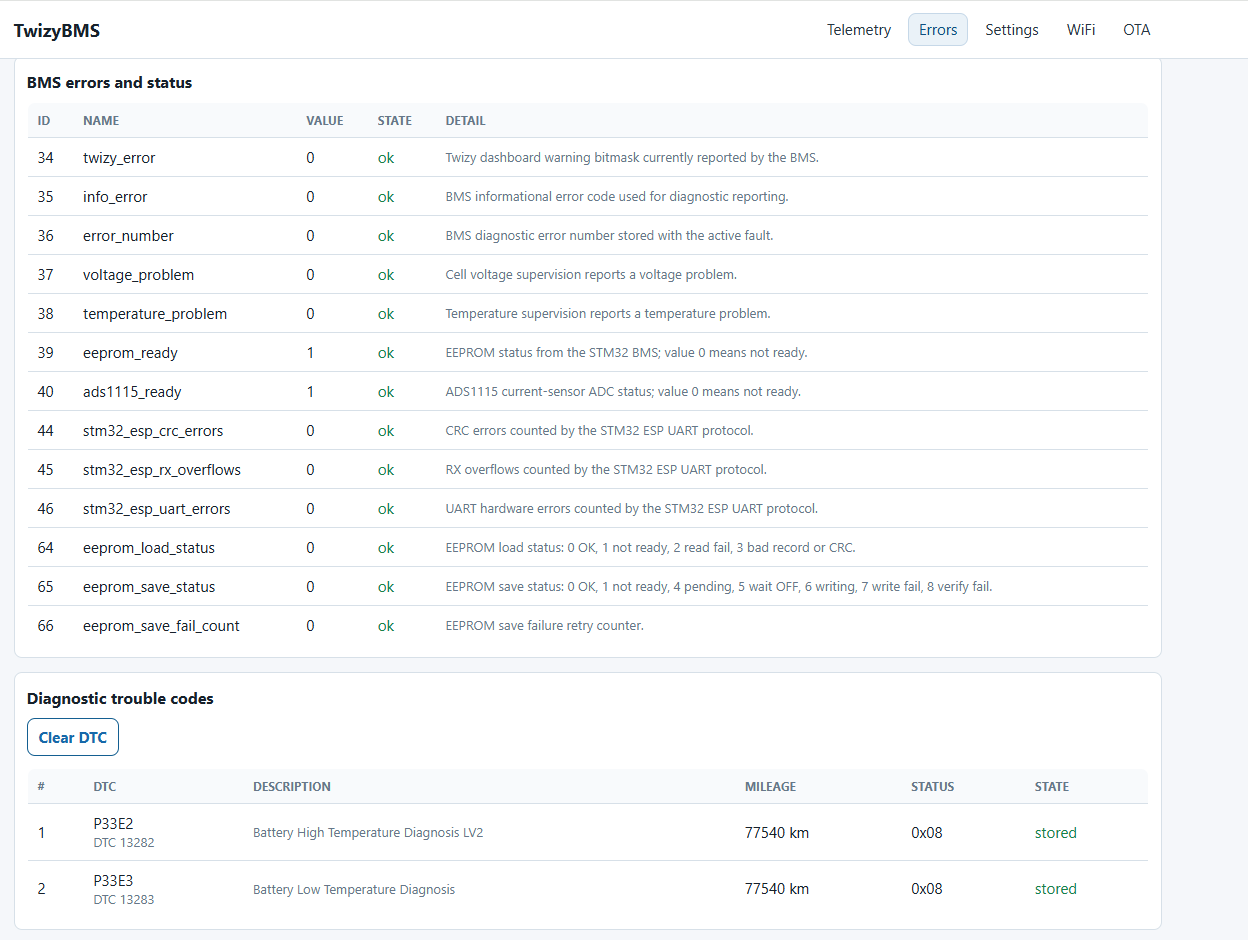Image resolution: width=1248 pixels, height=940 pixels.
Task: Click the eeprom_ready row name
Action: click(x=130, y=353)
